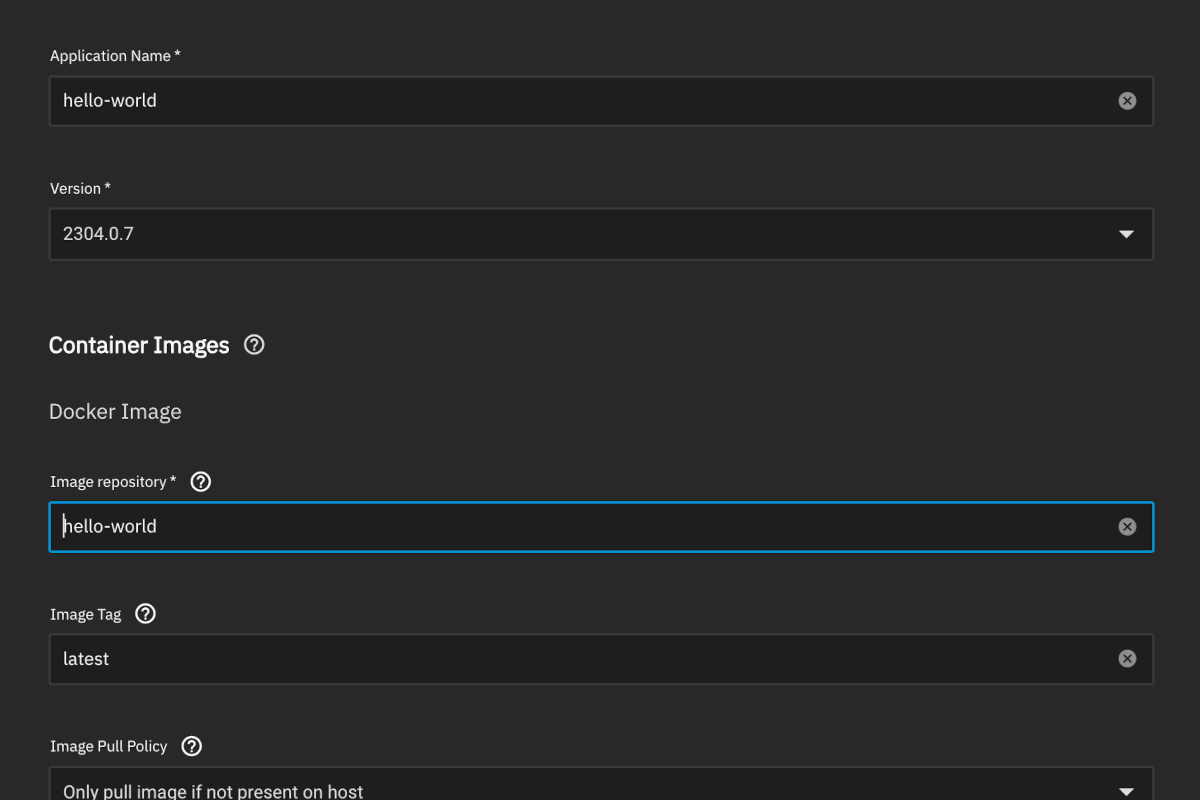The width and height of the screenshot is (1200, 800).
Task: Show the Image Tag help question mark
Action: [x=146, y=614]
